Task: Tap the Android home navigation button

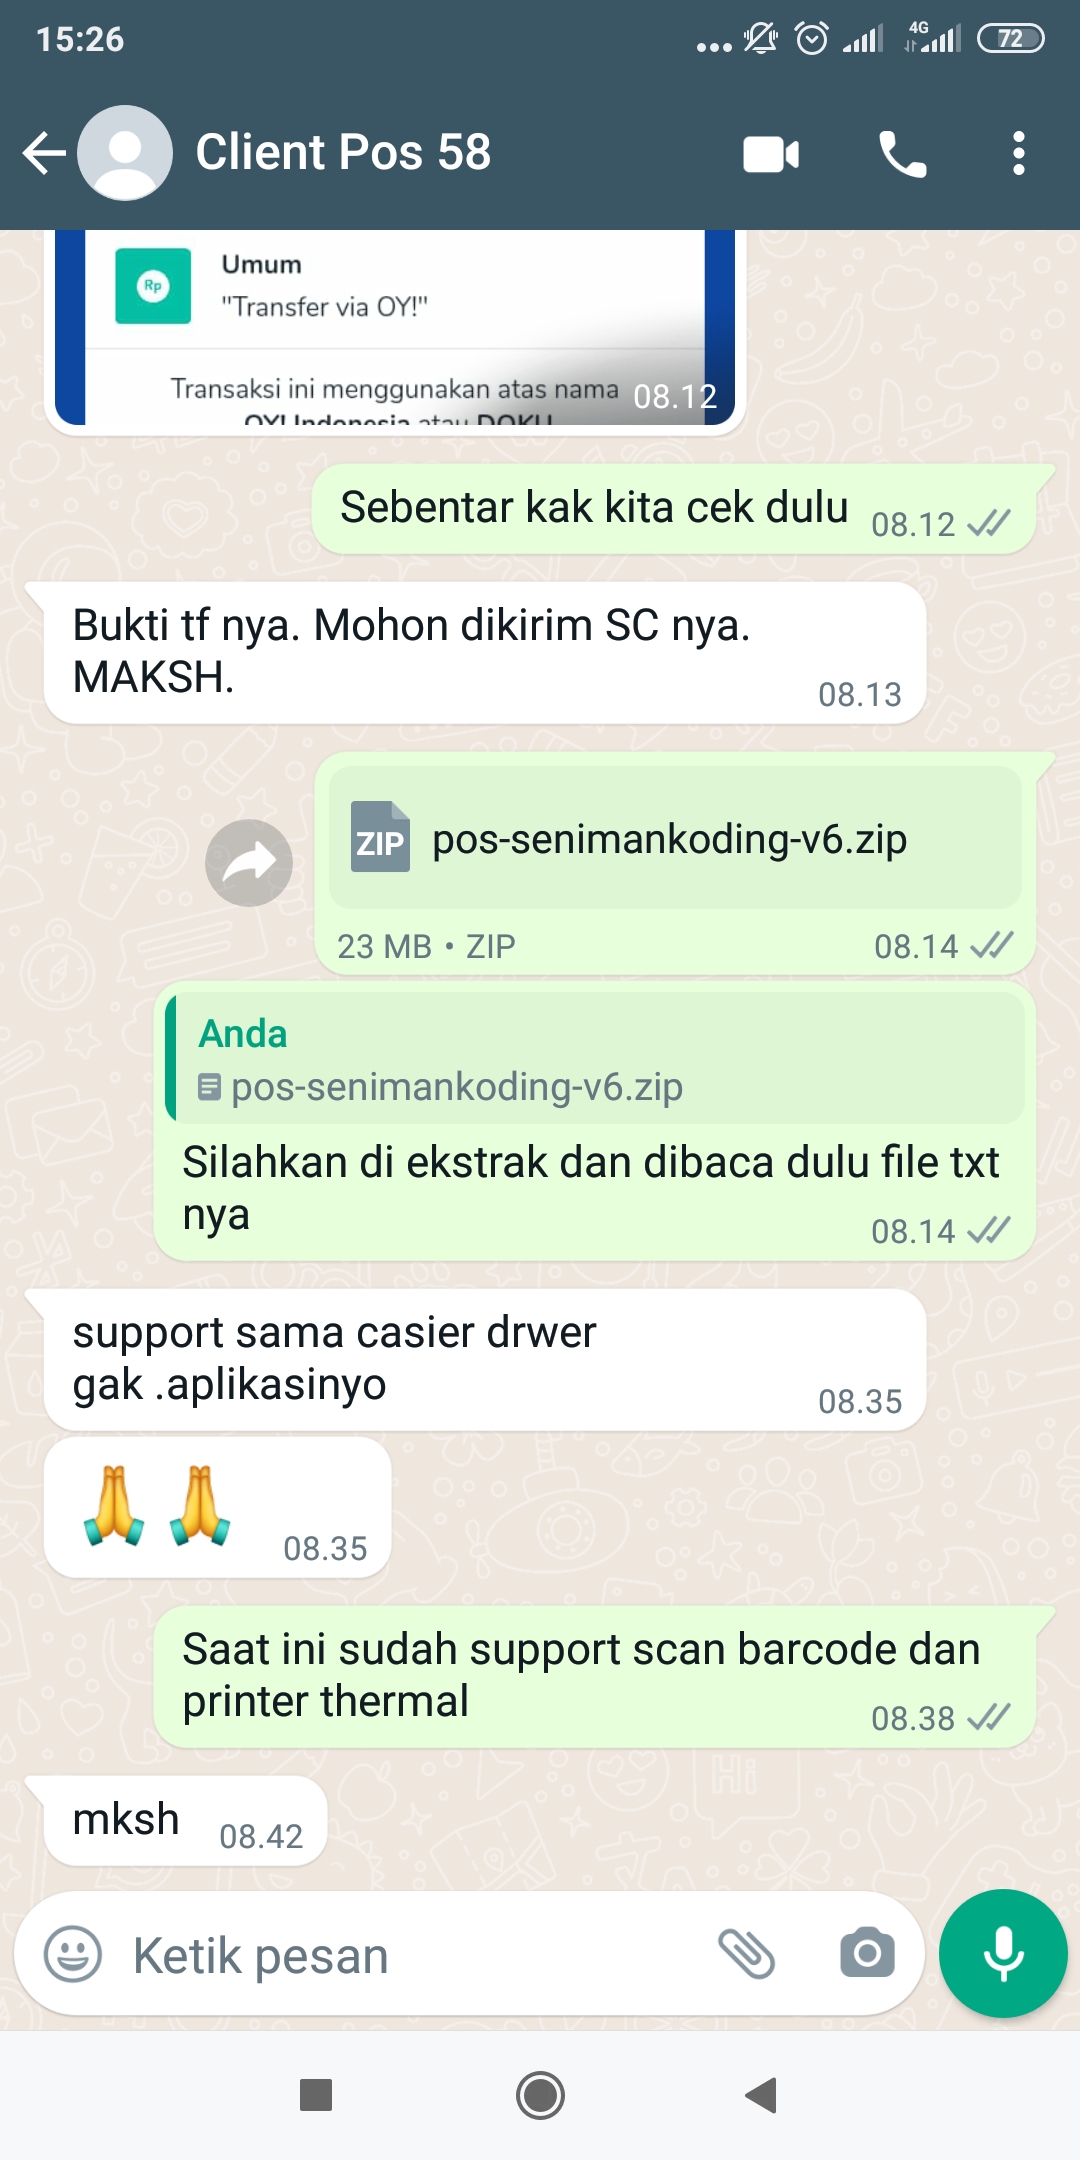Action: point(540,2095)
